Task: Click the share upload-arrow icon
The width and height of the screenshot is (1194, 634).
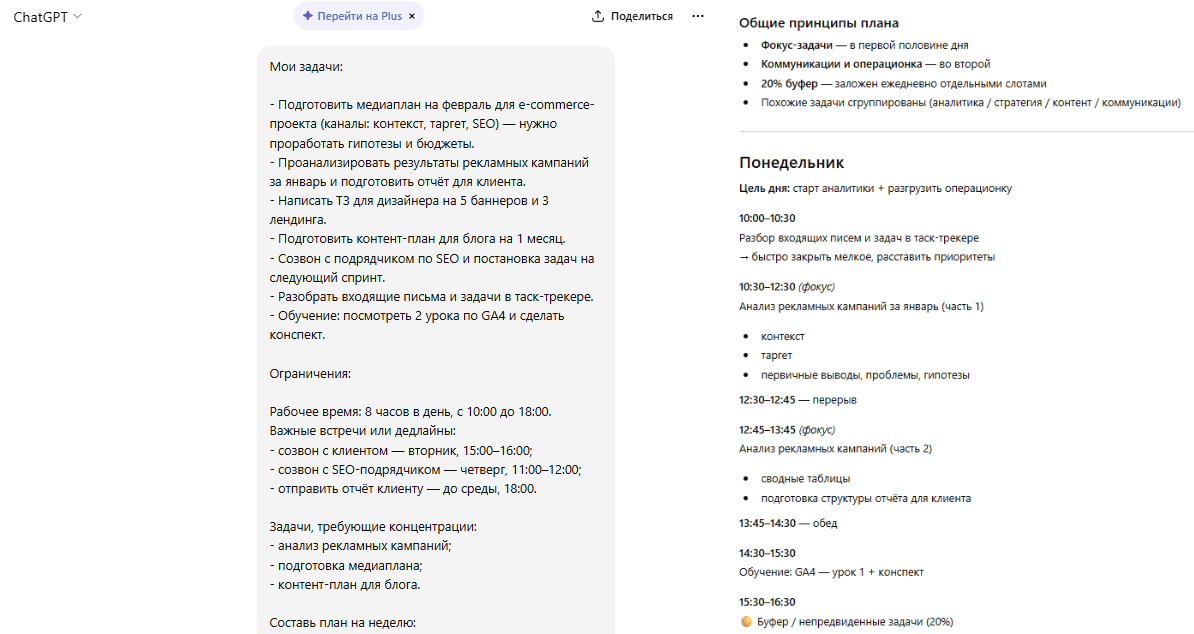Action: [599, 15]
